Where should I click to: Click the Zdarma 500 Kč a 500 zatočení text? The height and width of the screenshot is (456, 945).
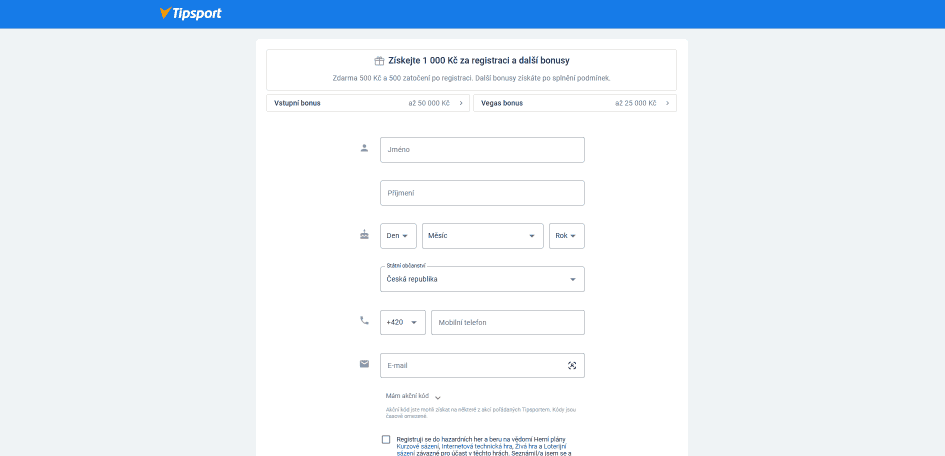[471, 78]
